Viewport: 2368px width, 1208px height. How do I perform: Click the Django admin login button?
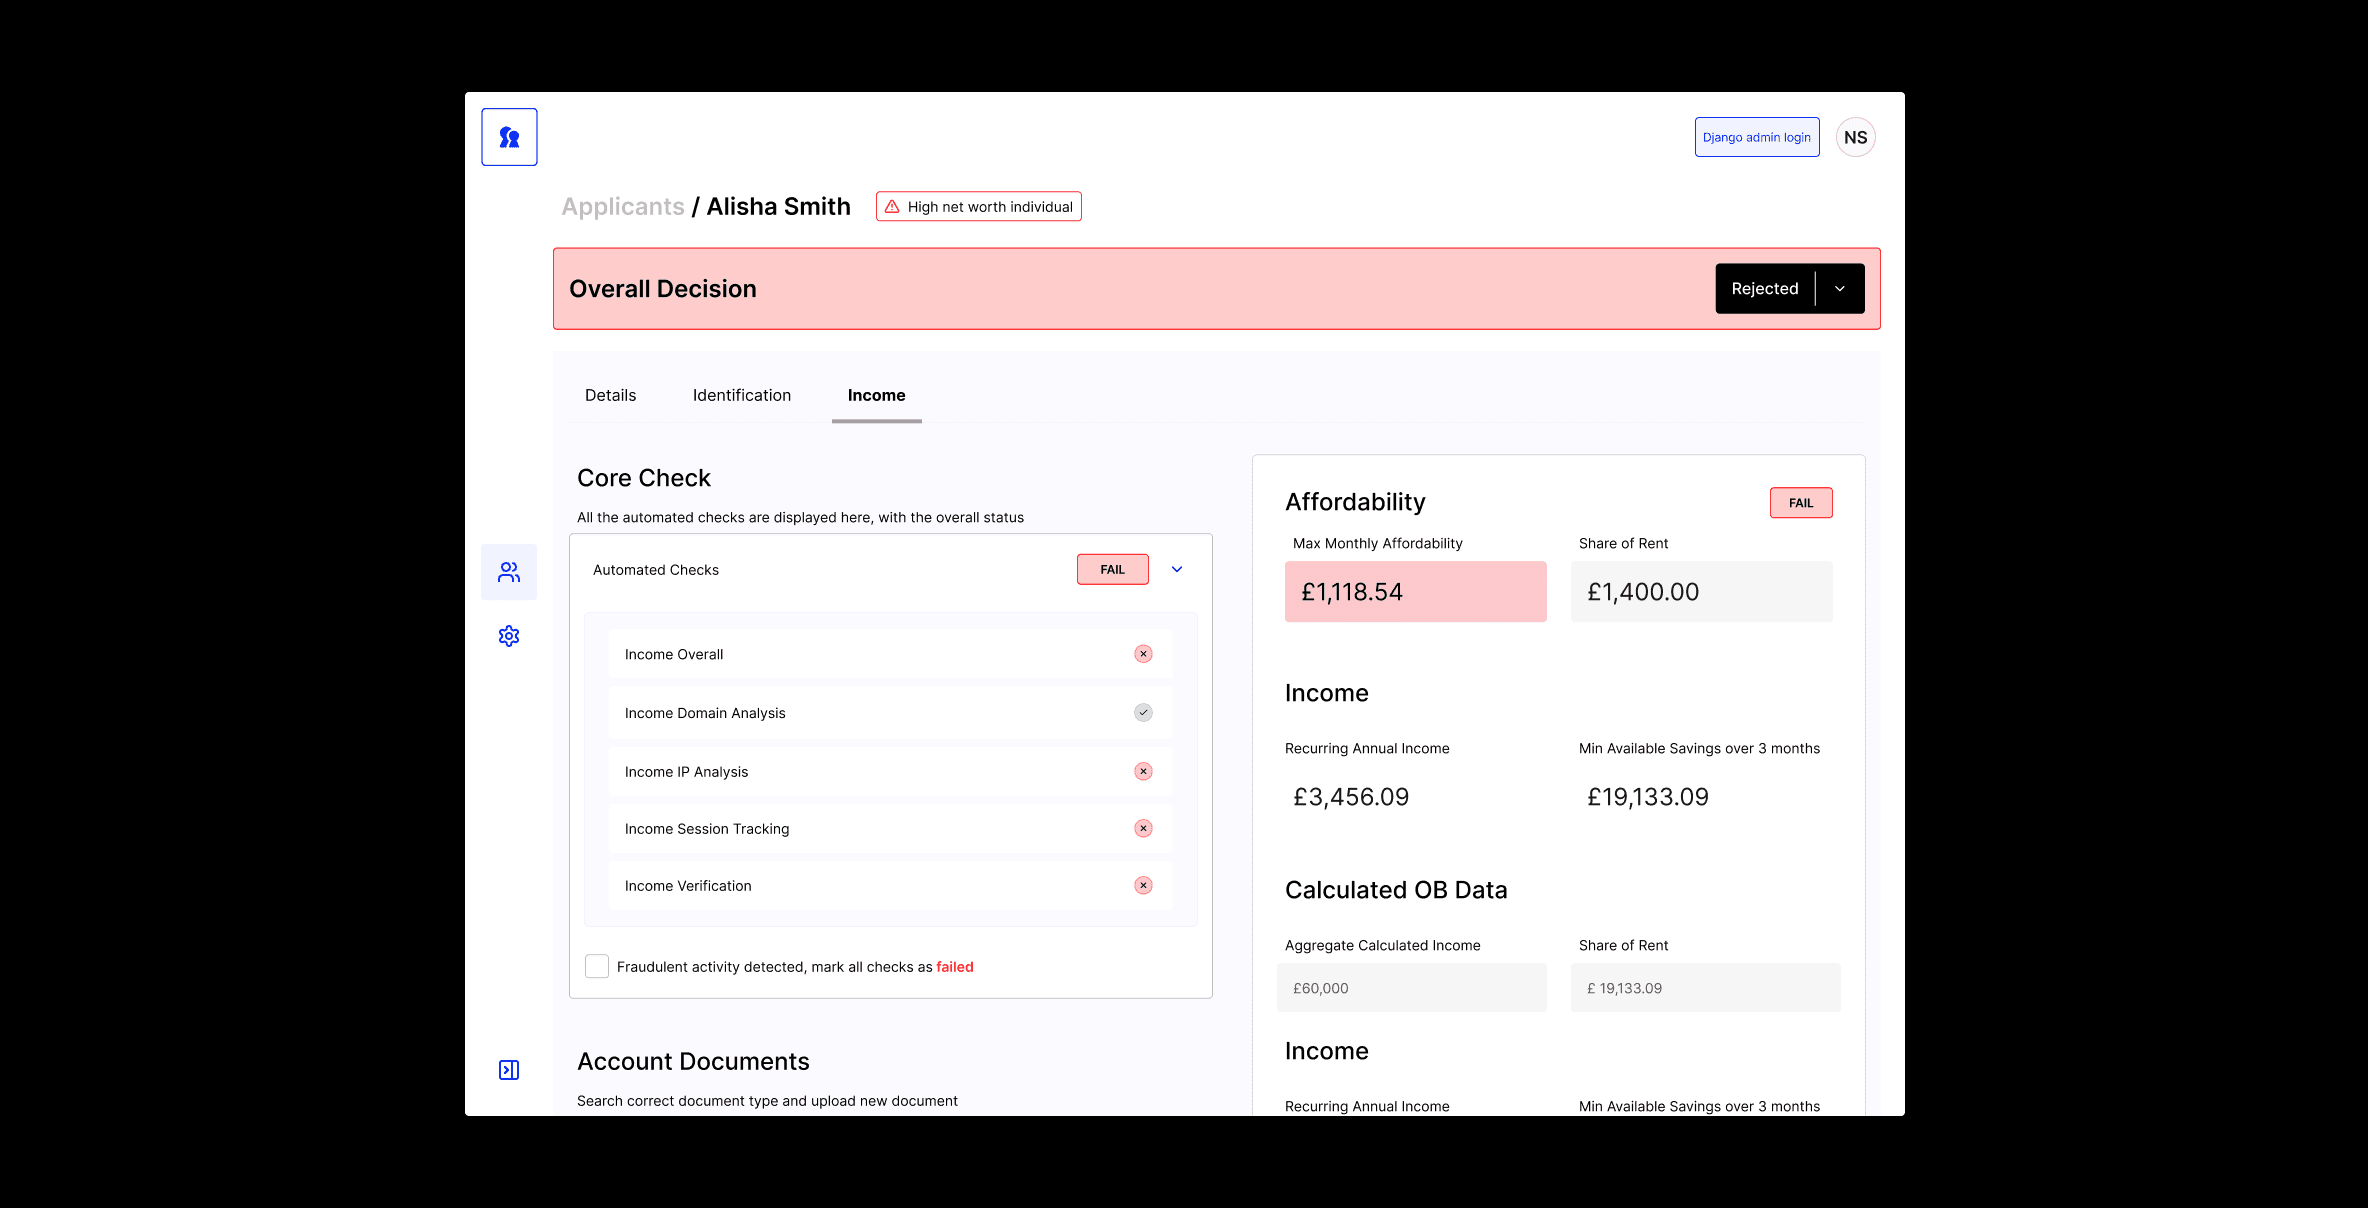pos(1756,137)
